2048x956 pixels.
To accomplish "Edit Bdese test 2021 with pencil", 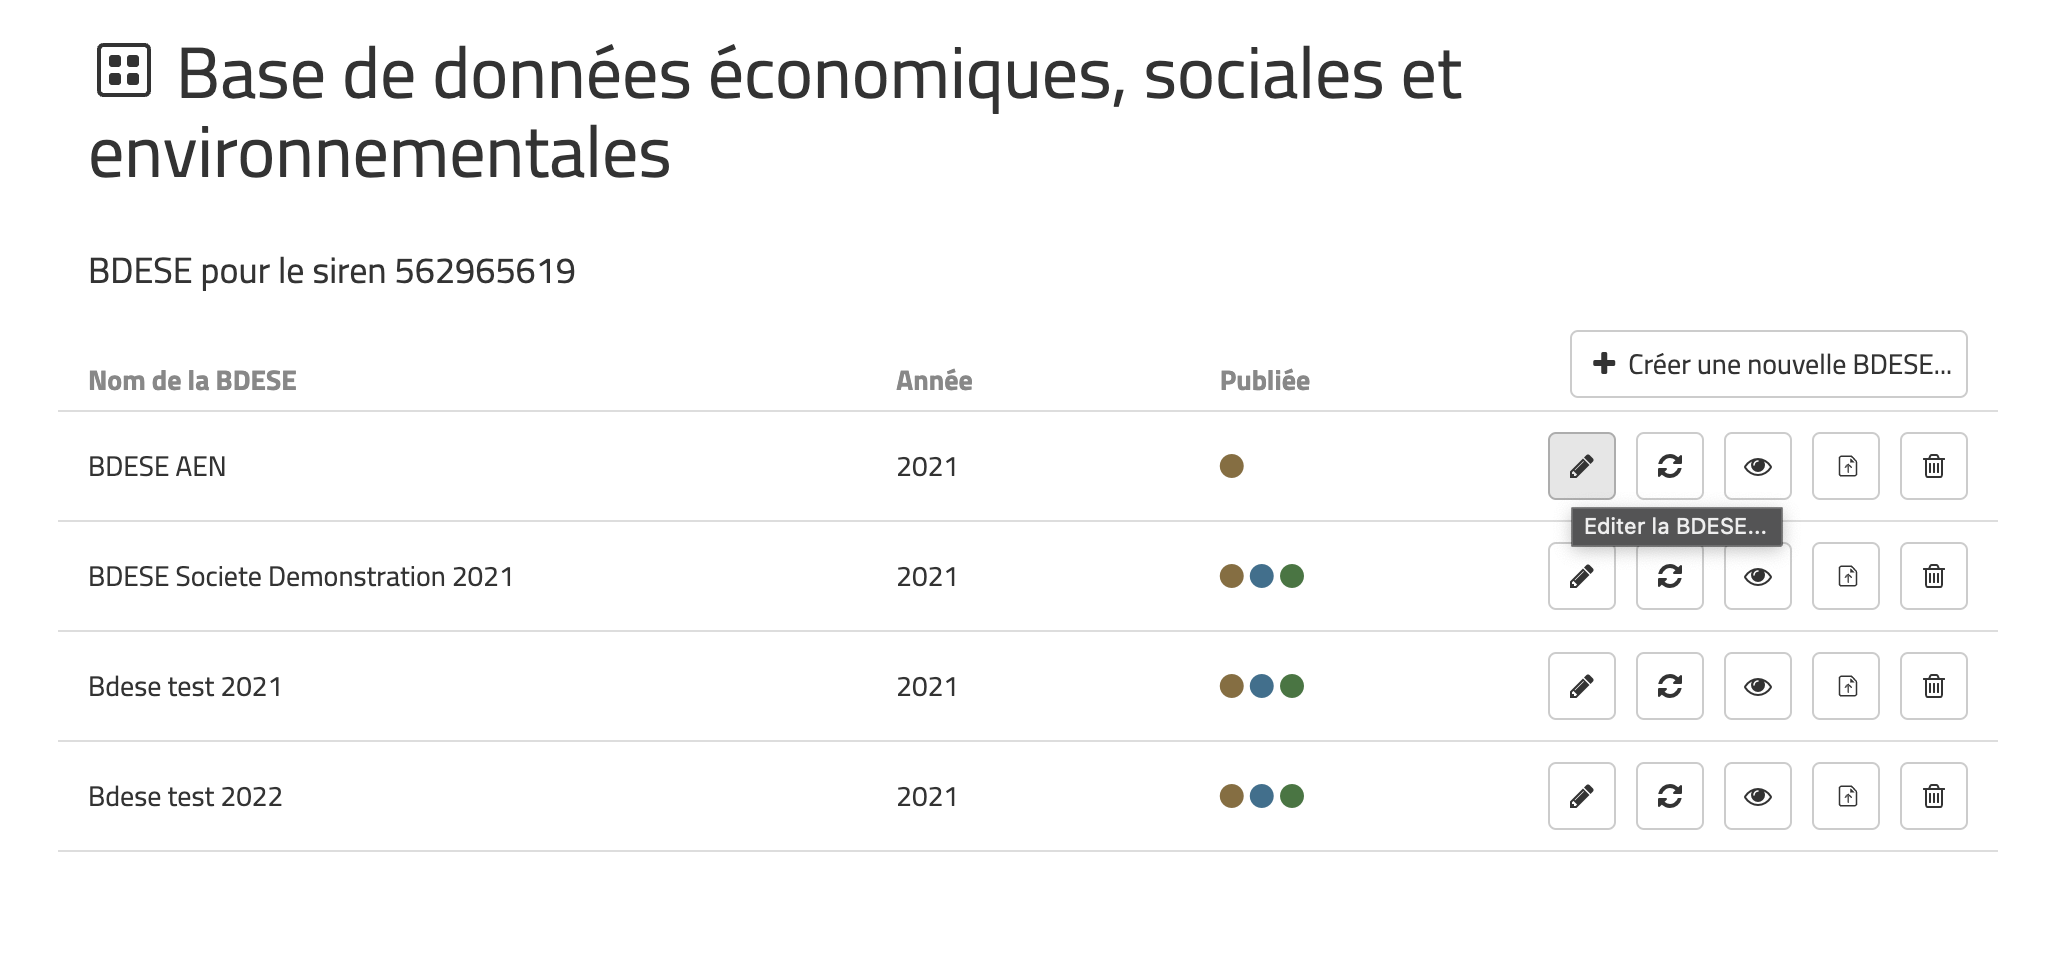I will point(1581,686).
